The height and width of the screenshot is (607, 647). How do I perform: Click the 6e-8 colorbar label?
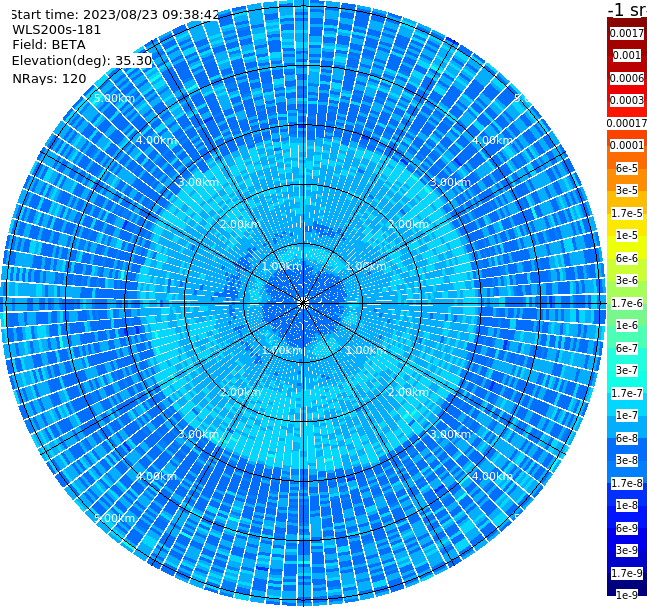pyautogui.click(x=627, y=438)
